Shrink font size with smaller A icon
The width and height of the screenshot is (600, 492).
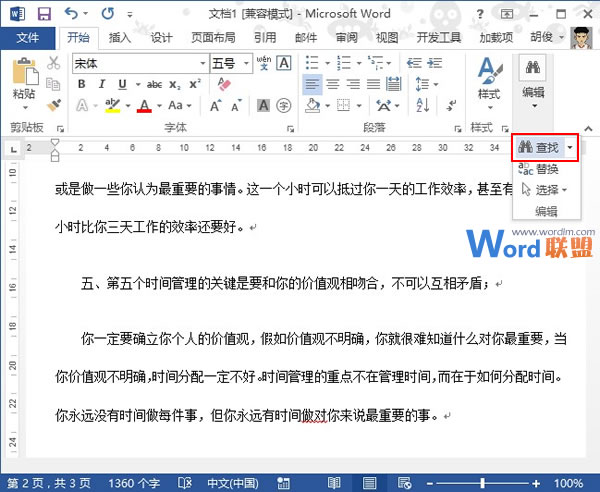(236, 105)
